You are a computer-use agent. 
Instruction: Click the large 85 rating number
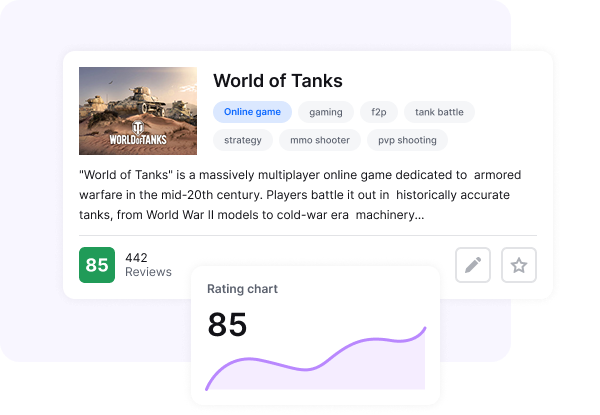pos(227,324)
